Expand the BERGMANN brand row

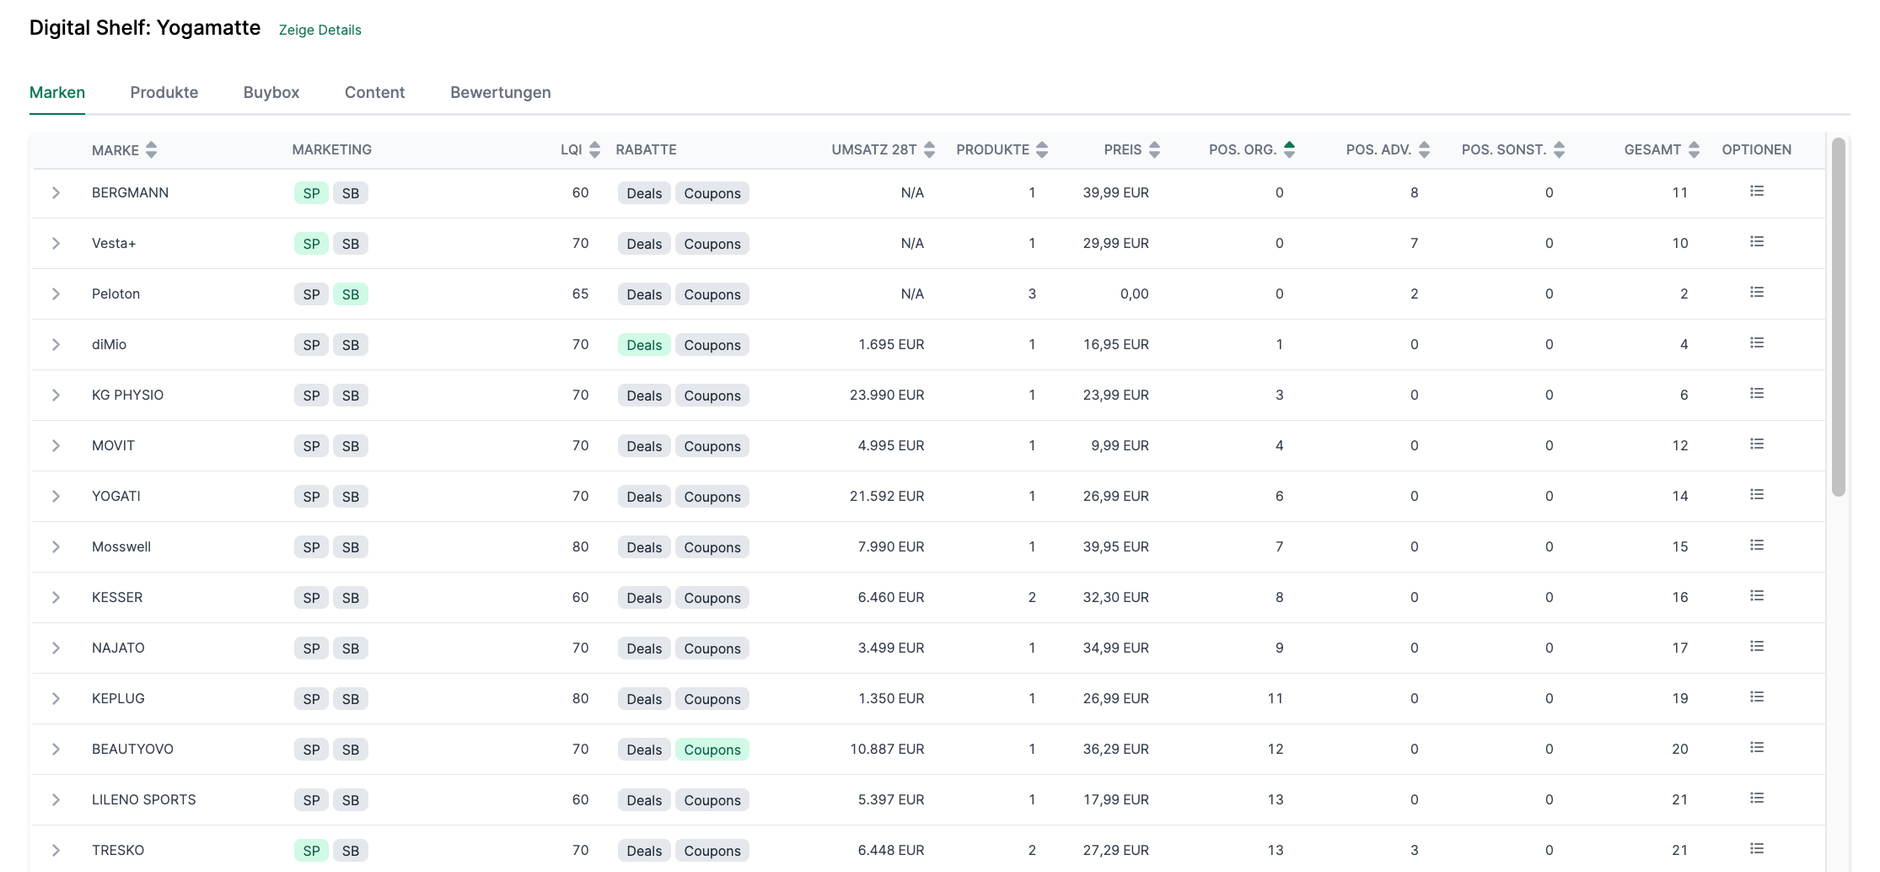click(x=56, y=193)
